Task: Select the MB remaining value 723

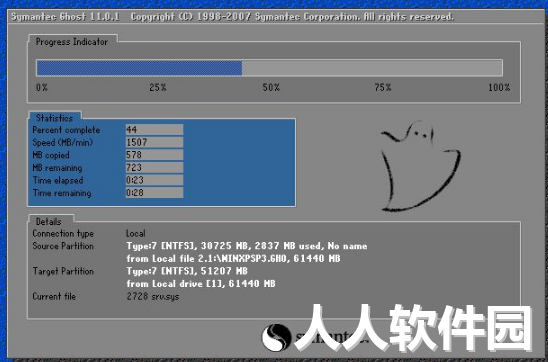Action: 154,167
